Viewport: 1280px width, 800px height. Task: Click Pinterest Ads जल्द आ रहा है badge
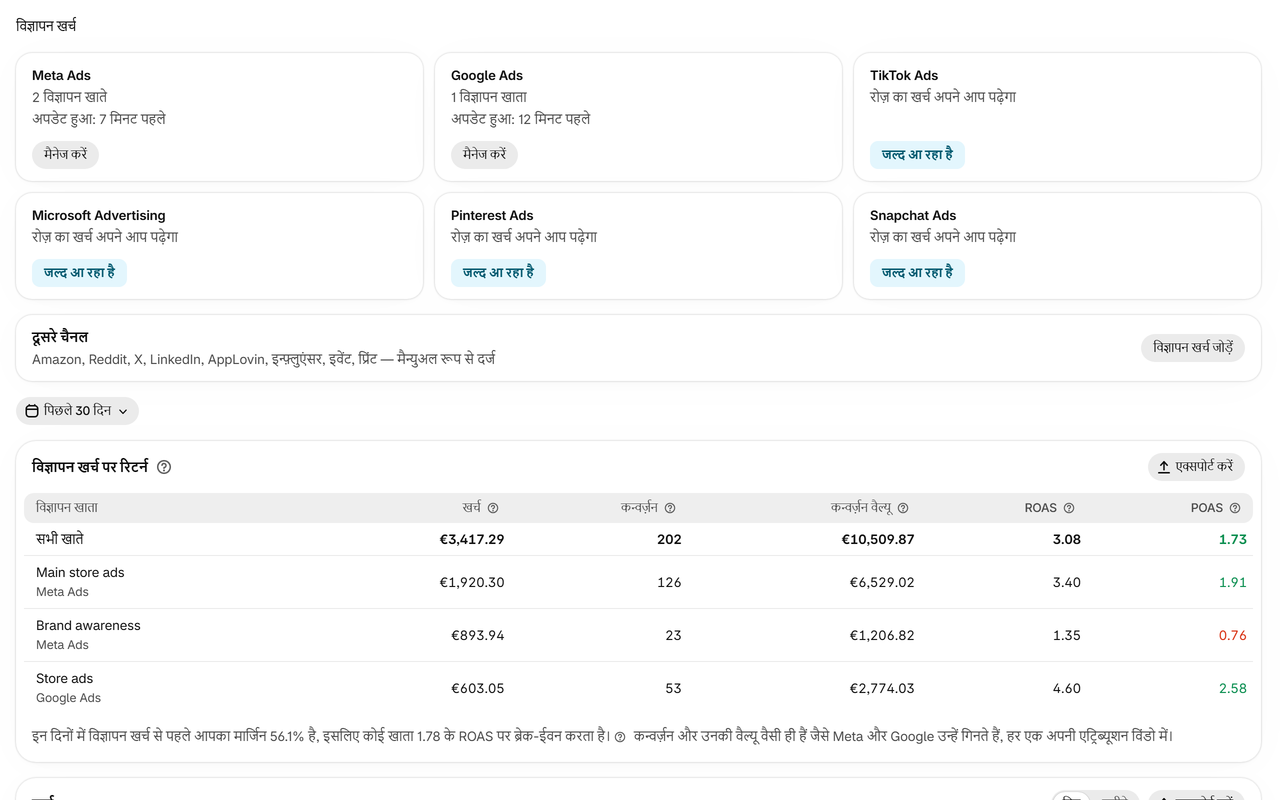tap(498, 272)
